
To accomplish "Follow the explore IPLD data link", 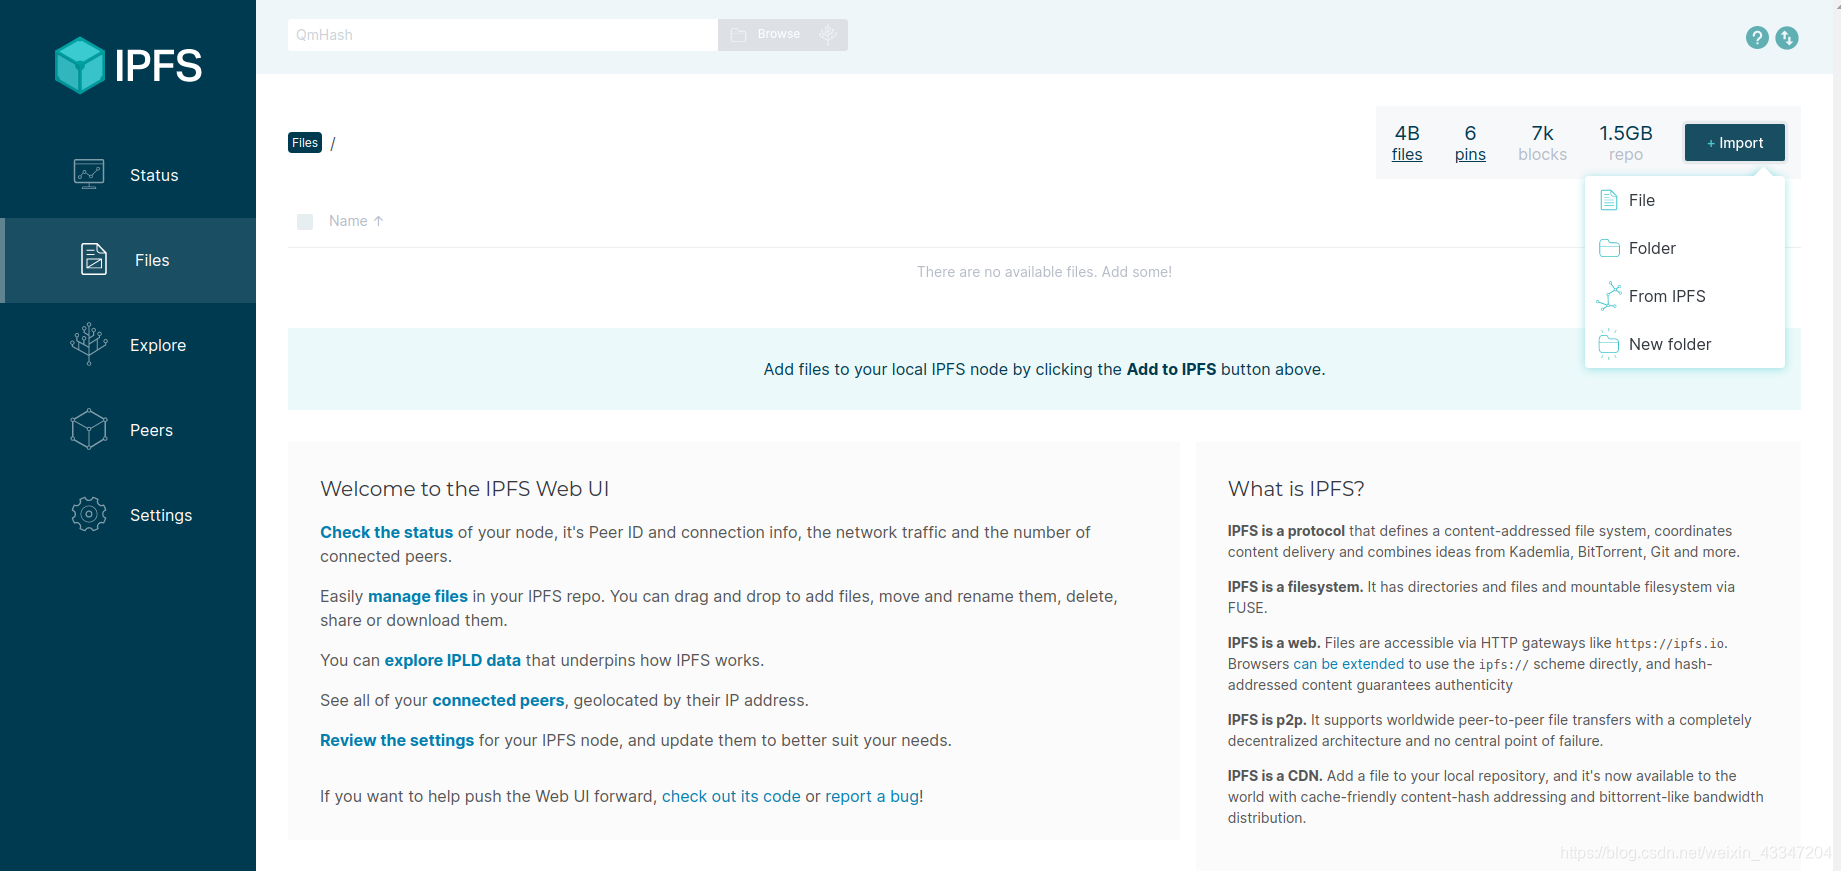I will tap(453, 660).
